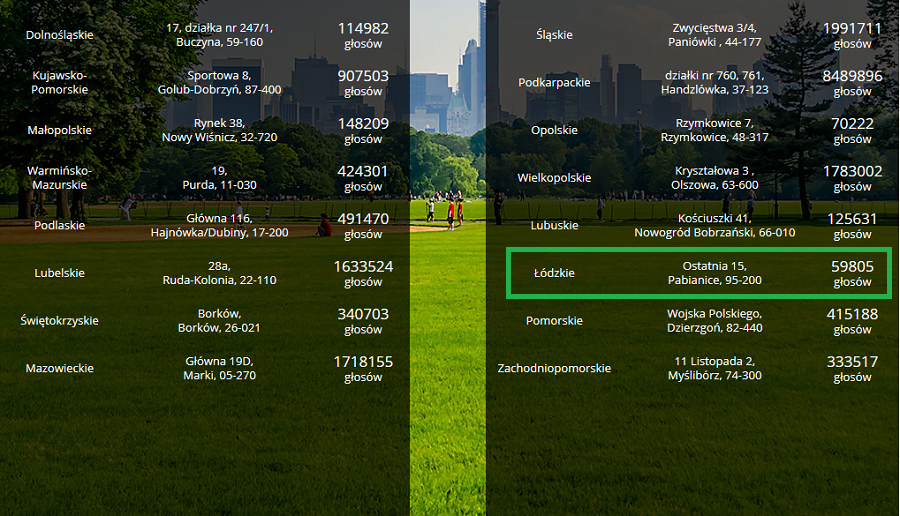Click the Świętokrzyskie region name
900x516 pixels.
[60, 321]
